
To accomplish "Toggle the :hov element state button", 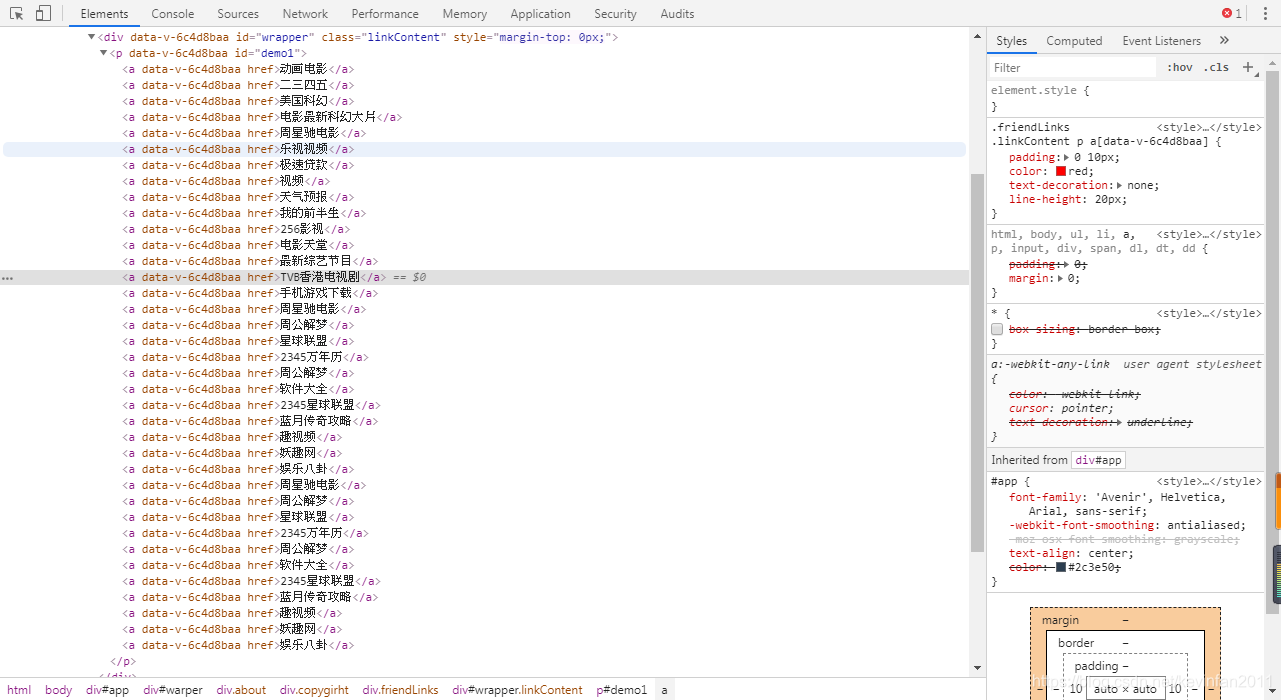I will pyautogui.click(x=1180, y=68).
